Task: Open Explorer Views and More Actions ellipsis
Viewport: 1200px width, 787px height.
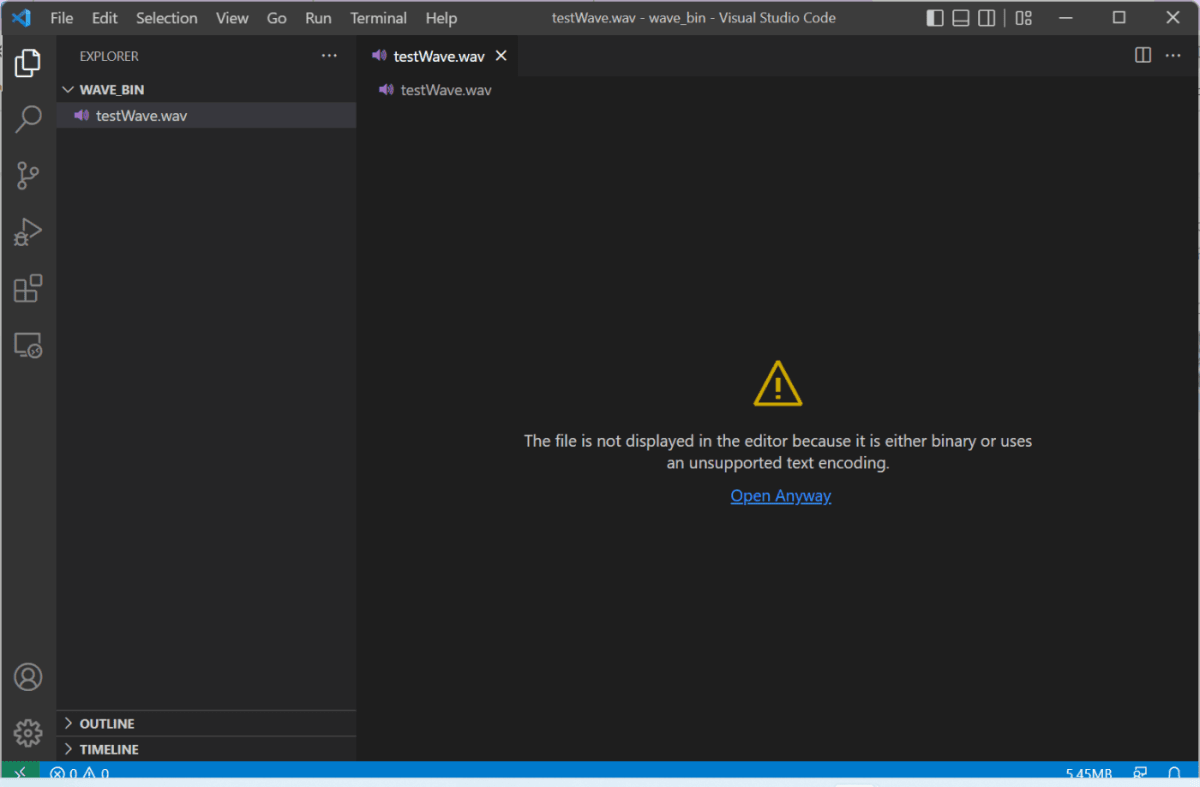Action: pos(329,56)
